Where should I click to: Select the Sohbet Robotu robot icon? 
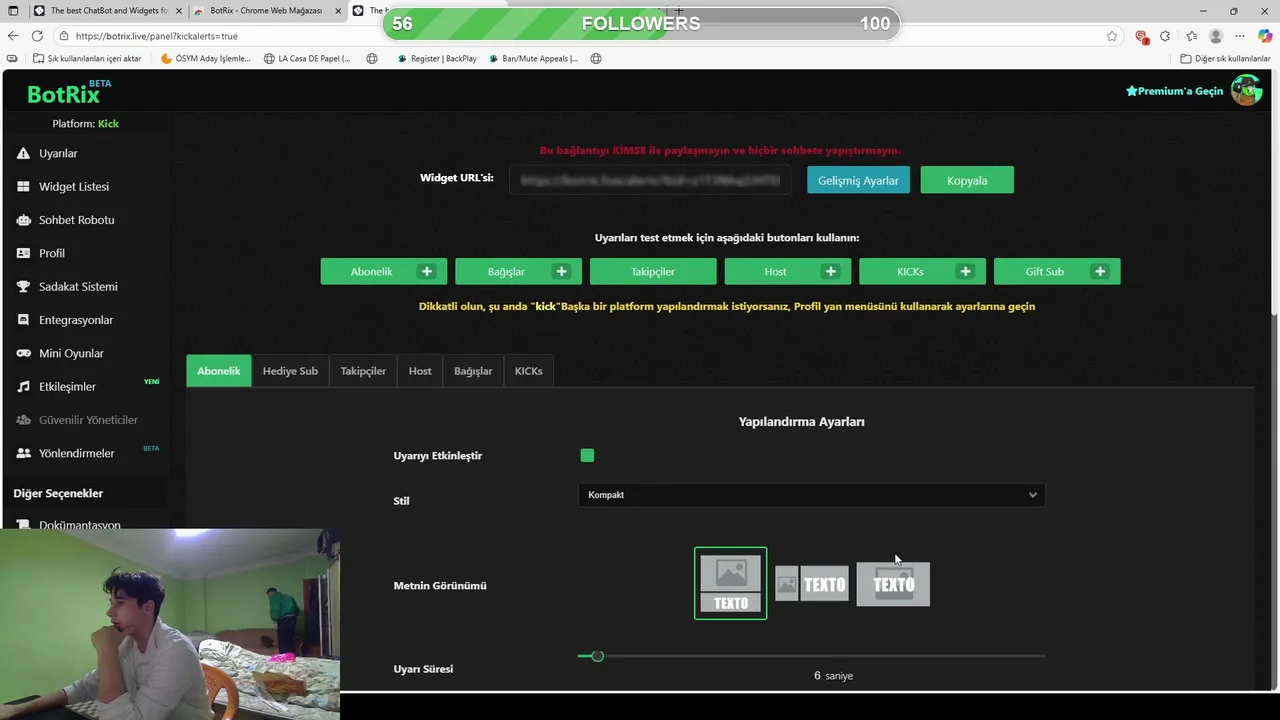point(24,220)
